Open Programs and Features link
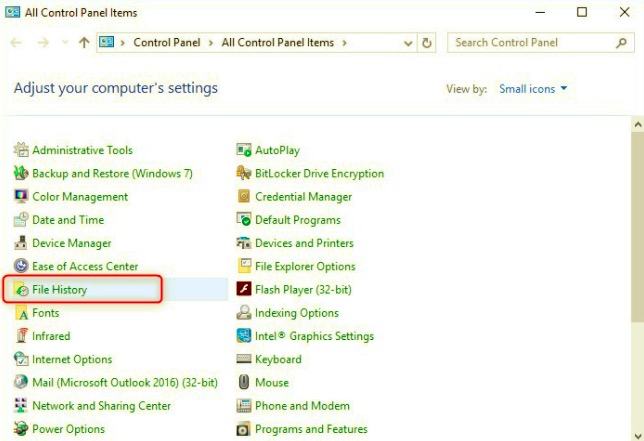This screenshot has height=441, width=644. click(x=311, y=429)
